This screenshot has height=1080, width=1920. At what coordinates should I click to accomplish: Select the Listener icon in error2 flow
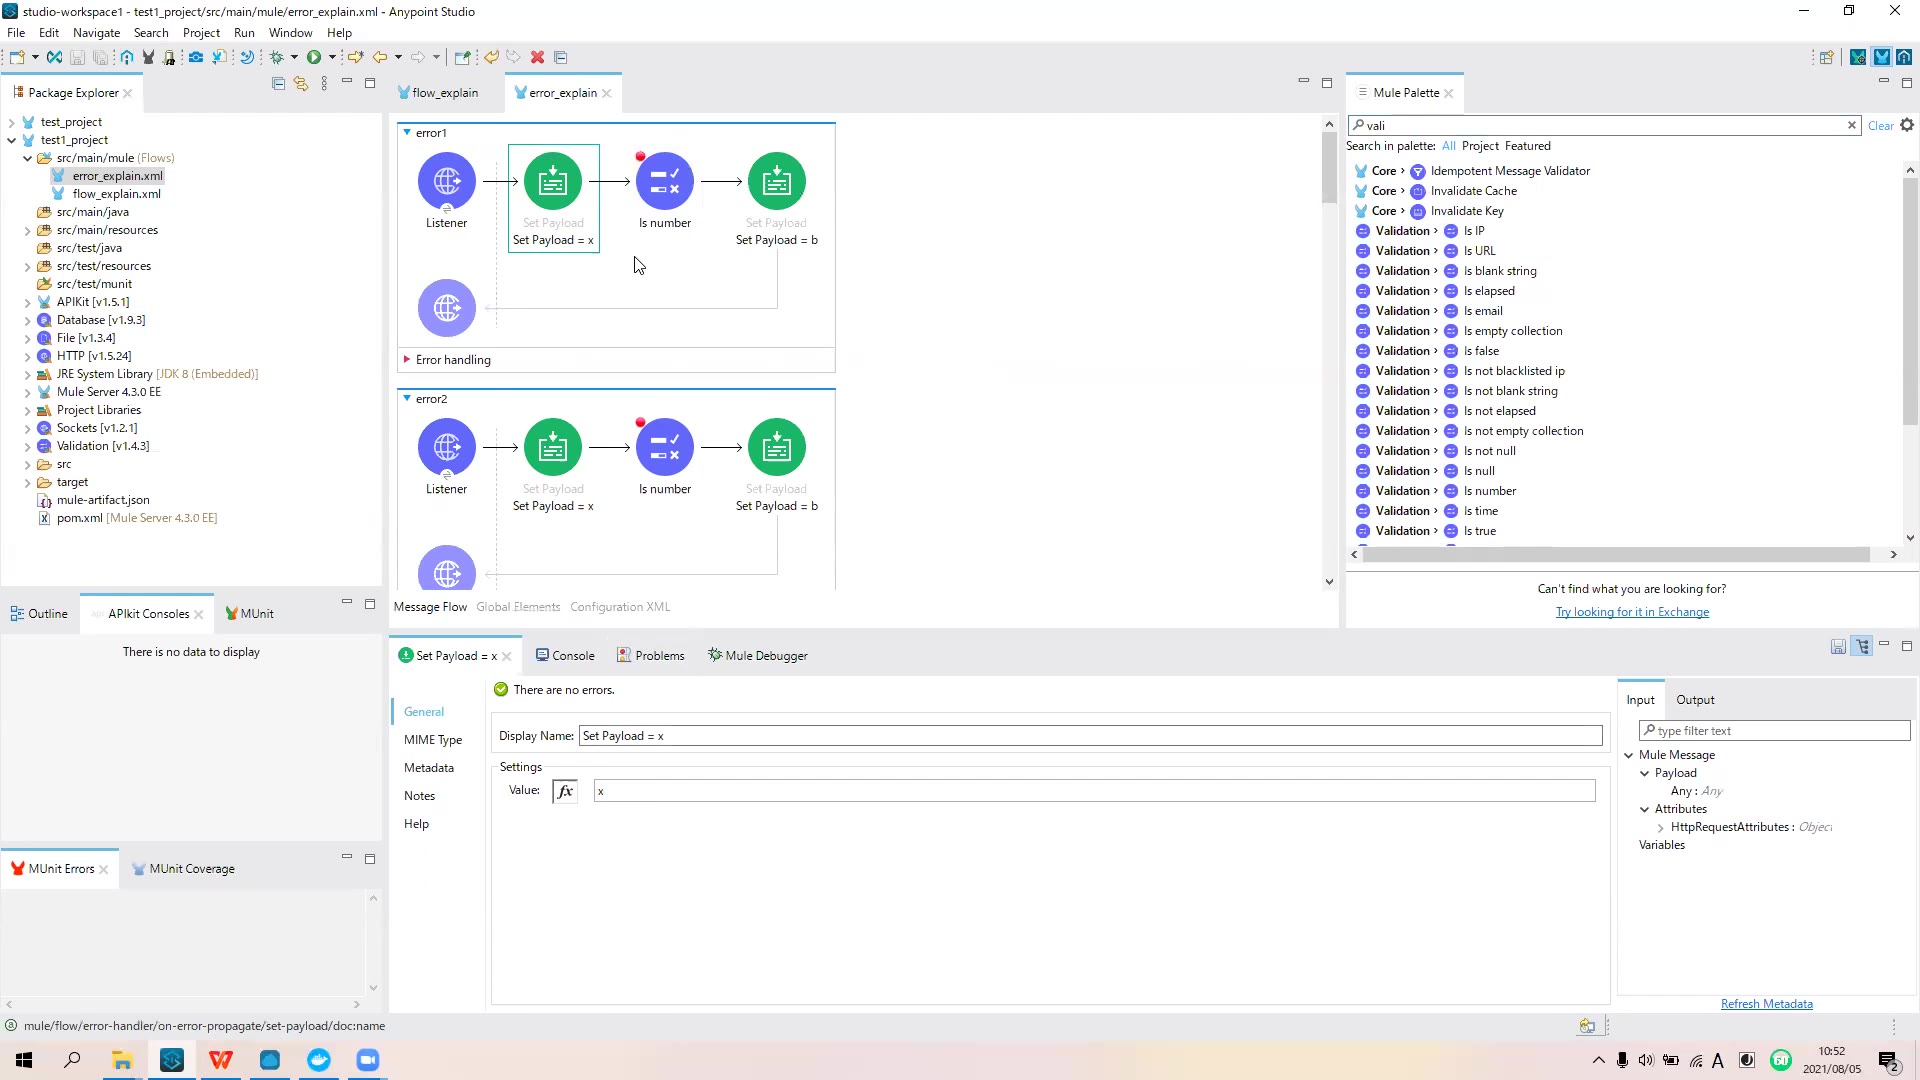(447, 447)
